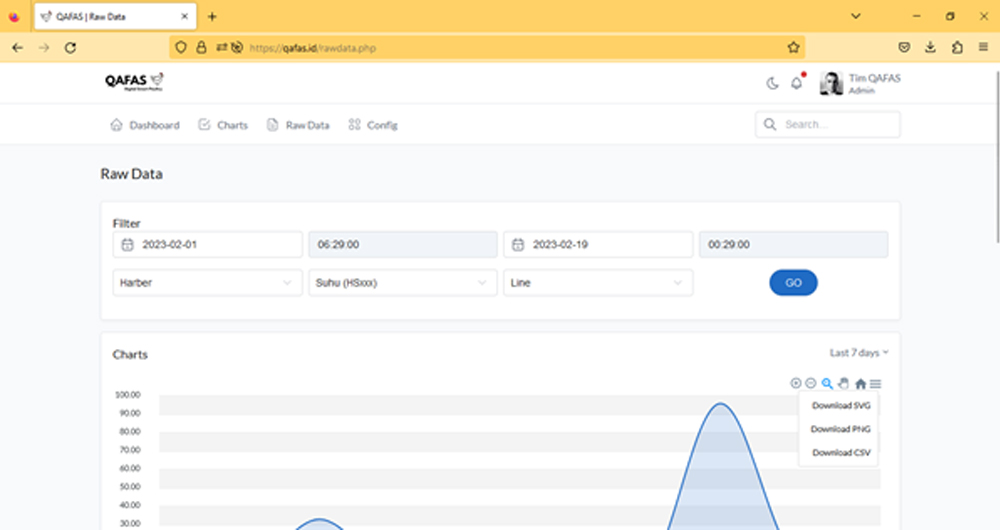Go to the Dashboard nav tab

pos(145,125)
